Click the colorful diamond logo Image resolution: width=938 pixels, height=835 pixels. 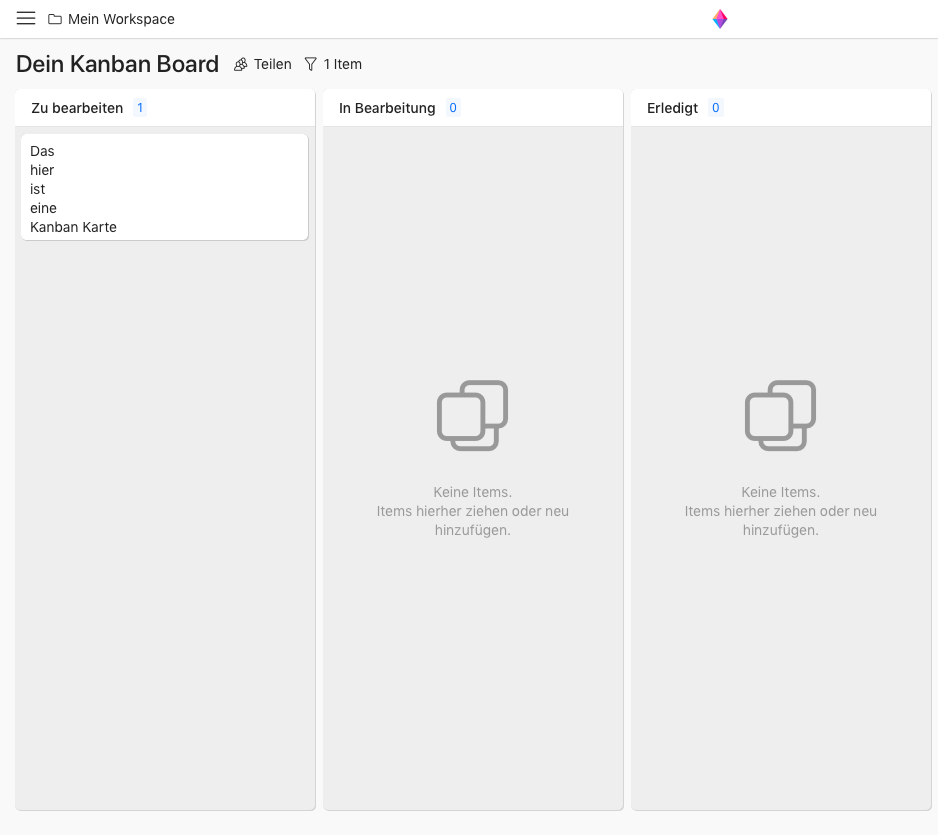pyautogui.click(x=720, y=19)
